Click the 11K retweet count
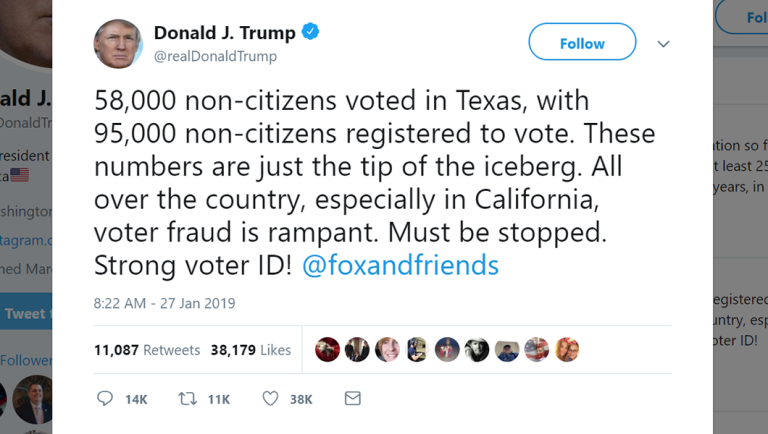This screenshot has height=434, width=768. 218,400
